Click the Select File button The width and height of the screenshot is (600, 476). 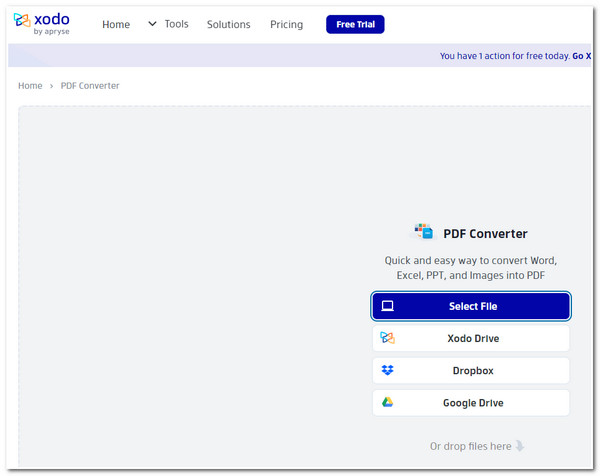(471, 306)
